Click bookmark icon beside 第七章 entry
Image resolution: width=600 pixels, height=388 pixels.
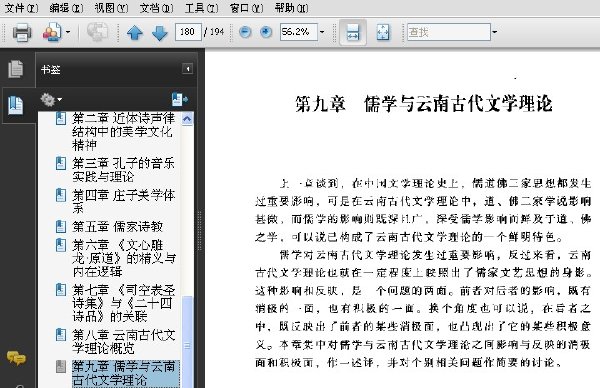tap(61, 290)
